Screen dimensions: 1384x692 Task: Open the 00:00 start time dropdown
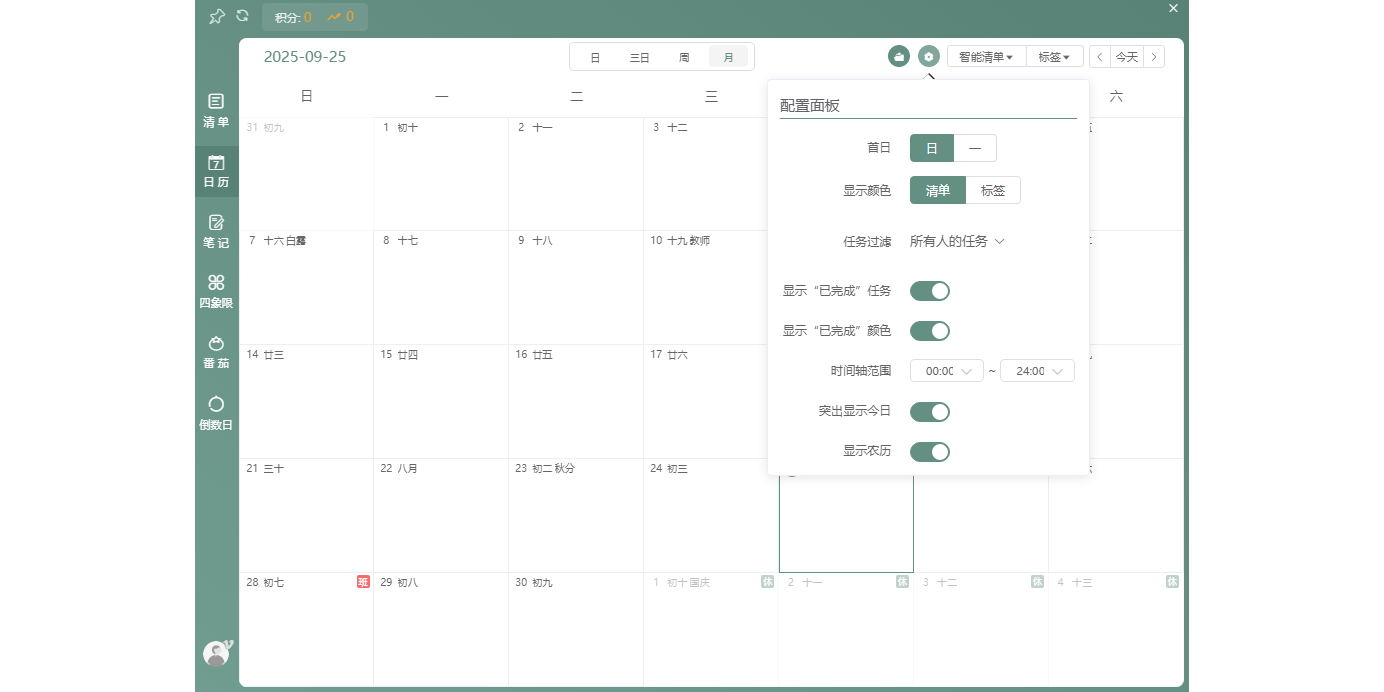945,370
